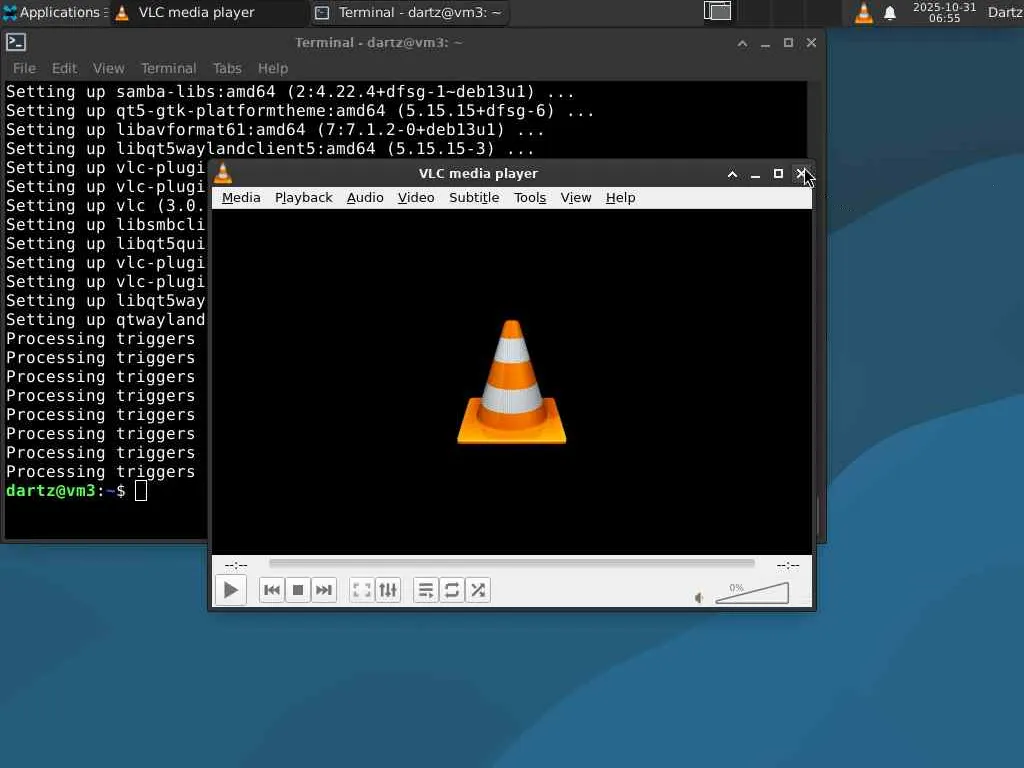This screenshot has height=768, width=1024.
Task: Toggle random shuffle playback
Action: [478, 590]
